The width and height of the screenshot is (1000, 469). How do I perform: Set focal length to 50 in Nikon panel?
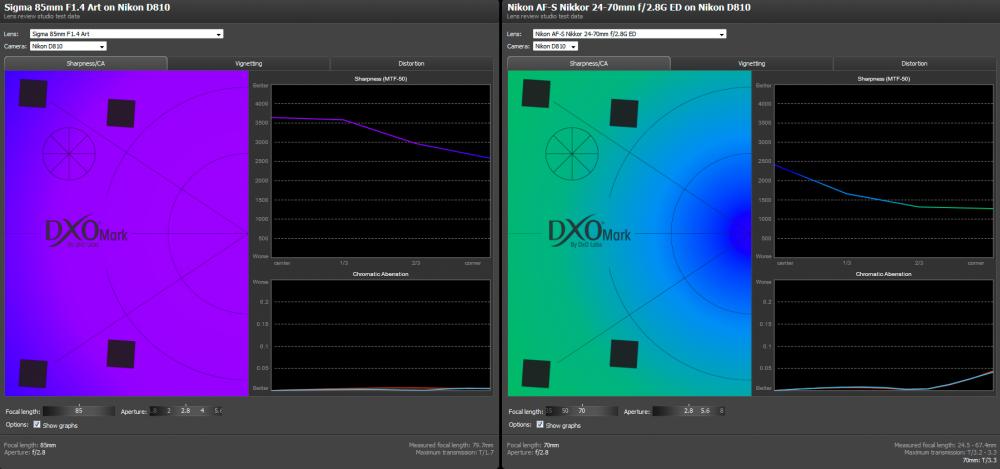pyautogui.click(x=564, y=411)
